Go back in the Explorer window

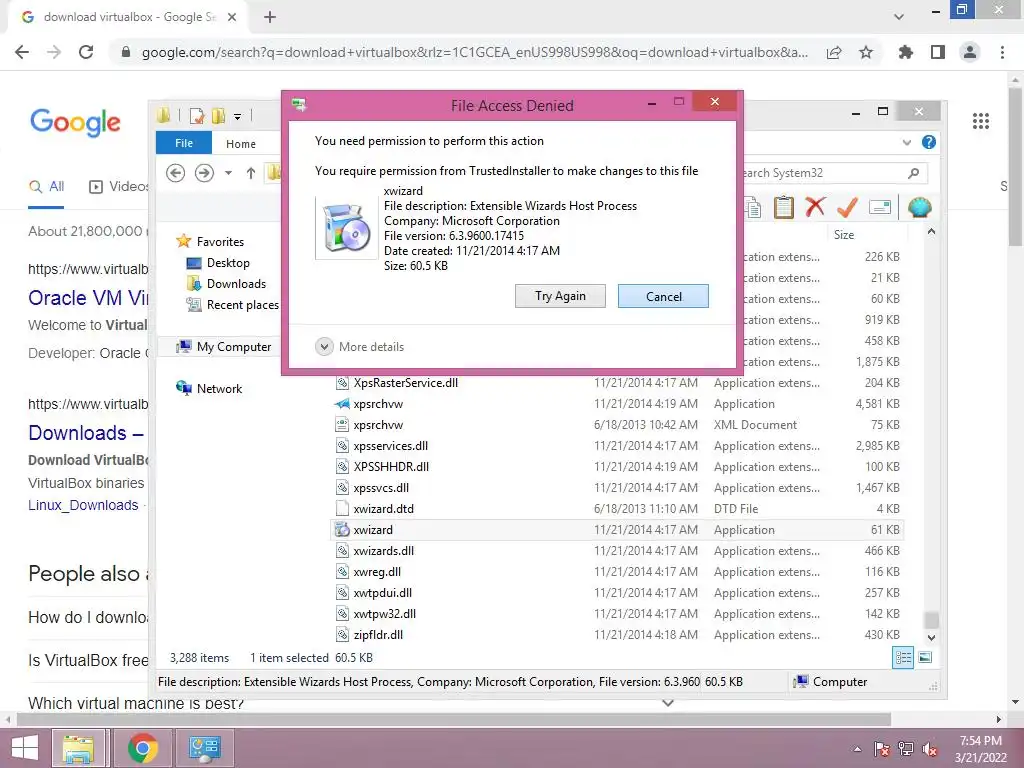(176, 172)
